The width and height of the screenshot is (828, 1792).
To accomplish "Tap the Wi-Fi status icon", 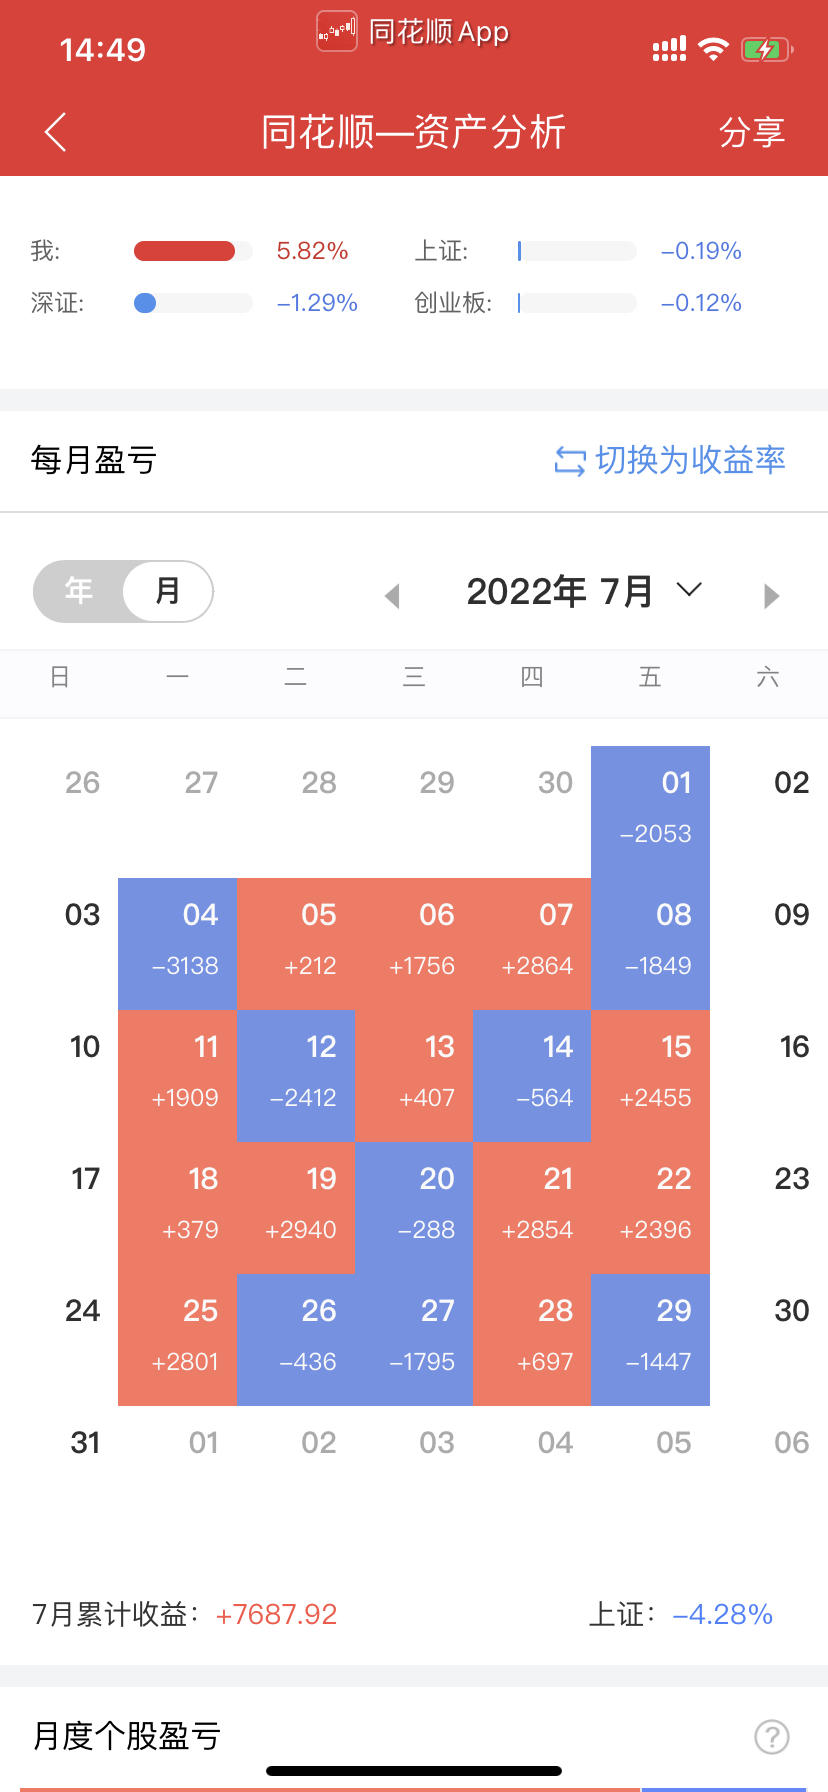I will (x=713, y=49).
